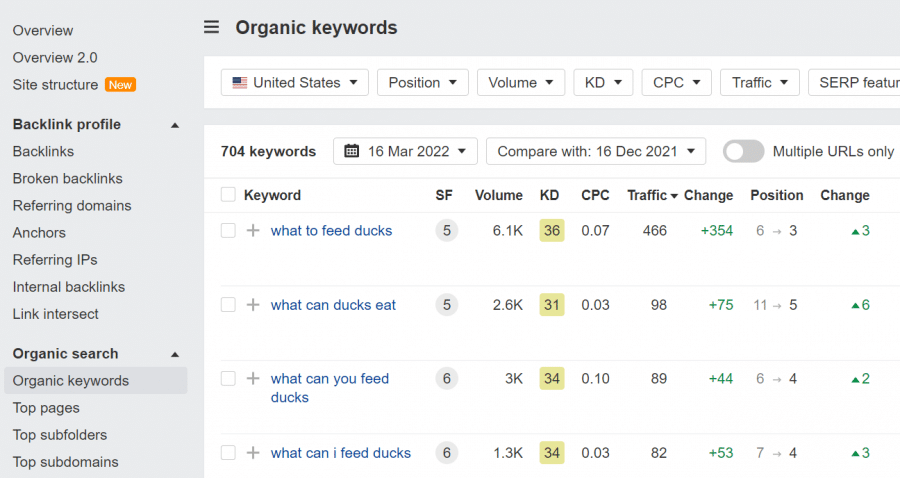The image size is (900, 478).
Task: Open the hamburger menu next to Organic keywords
Action: coord(211,27)
